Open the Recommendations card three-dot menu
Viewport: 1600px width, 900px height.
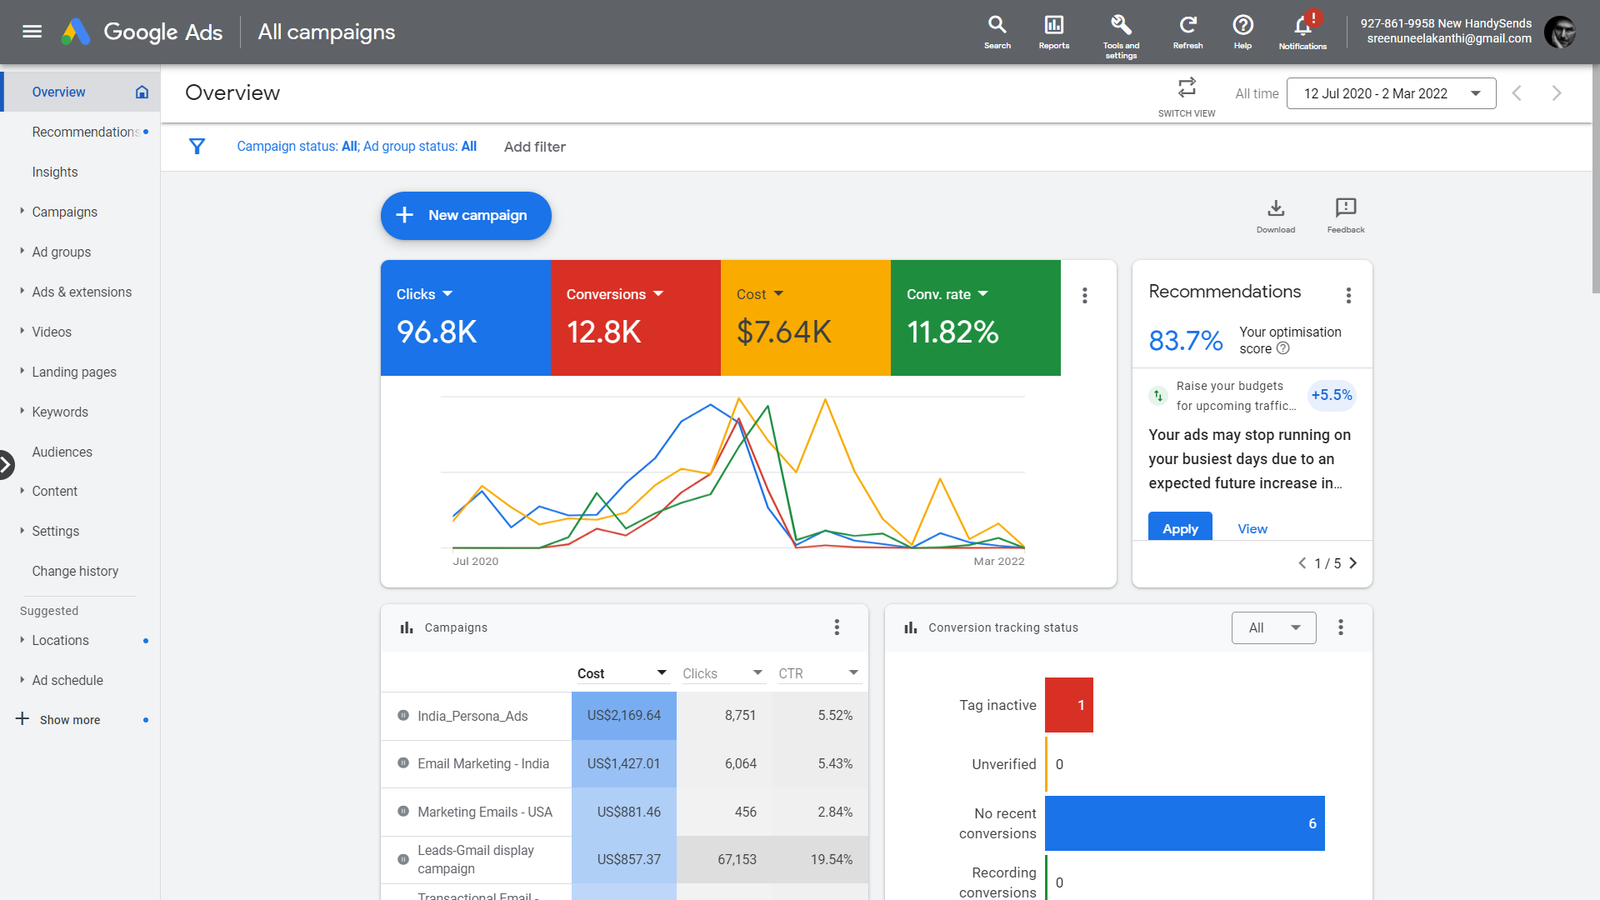[x=1348, y=296]
